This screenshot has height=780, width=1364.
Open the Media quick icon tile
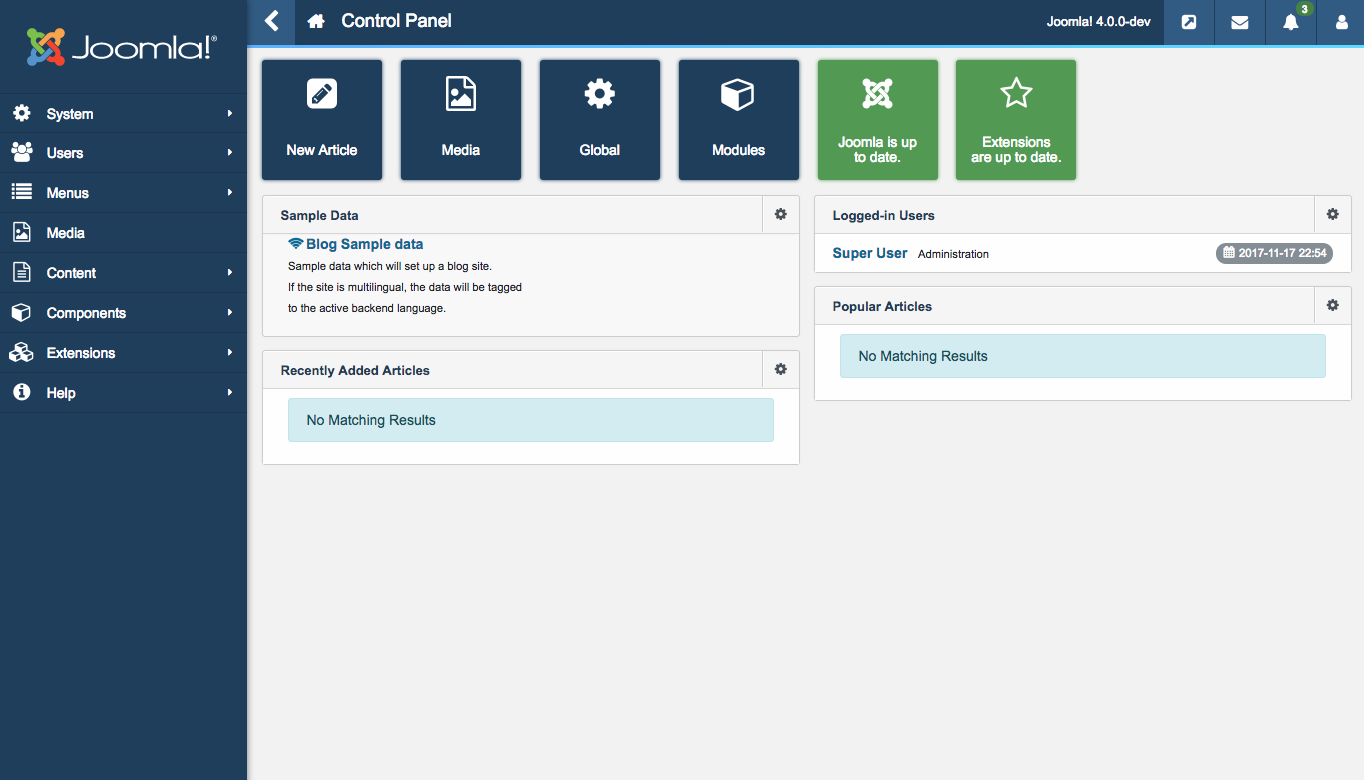pos(461,120)
